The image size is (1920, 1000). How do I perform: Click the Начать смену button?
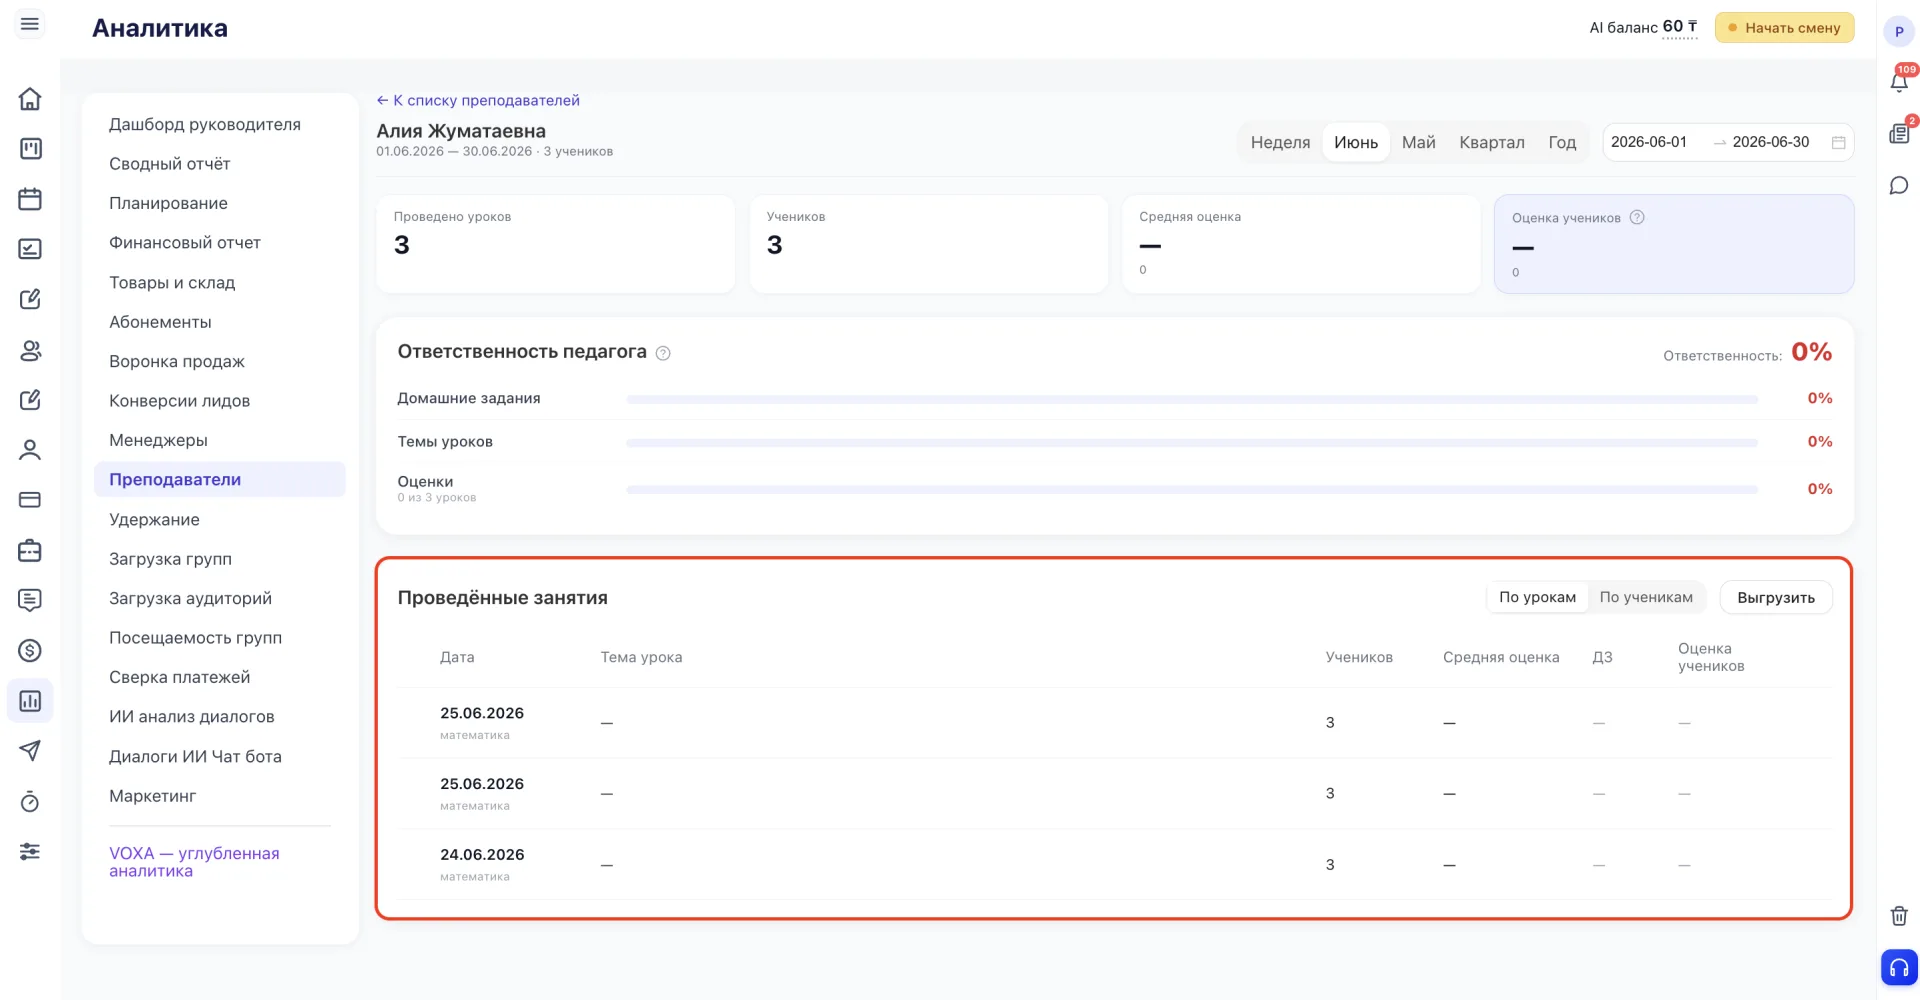click(x=1785, y=28)
